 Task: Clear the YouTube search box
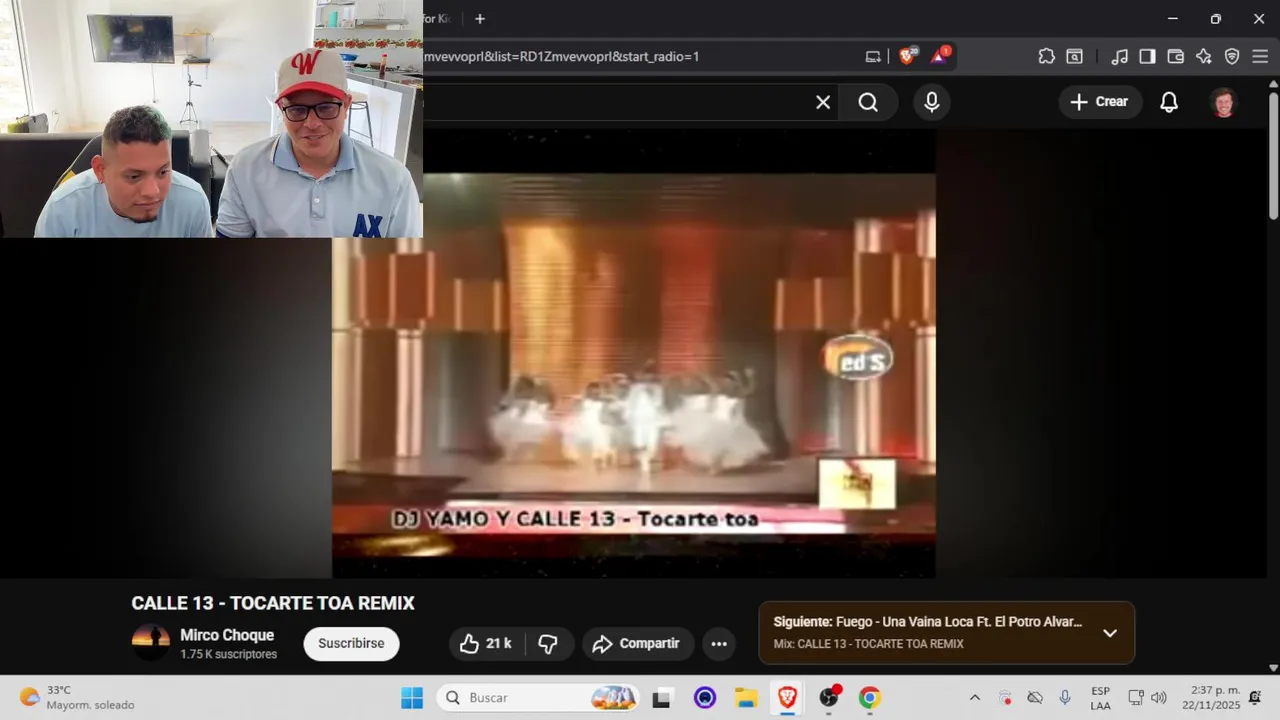point(823,102)
